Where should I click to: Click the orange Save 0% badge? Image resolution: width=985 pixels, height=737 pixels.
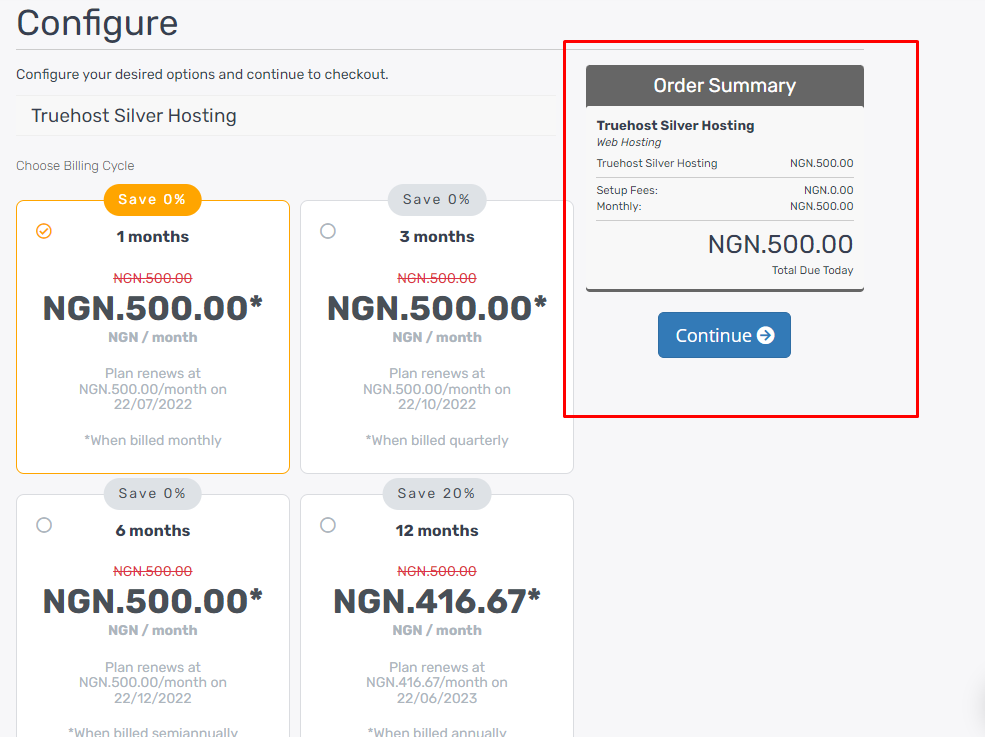[152, 199]
